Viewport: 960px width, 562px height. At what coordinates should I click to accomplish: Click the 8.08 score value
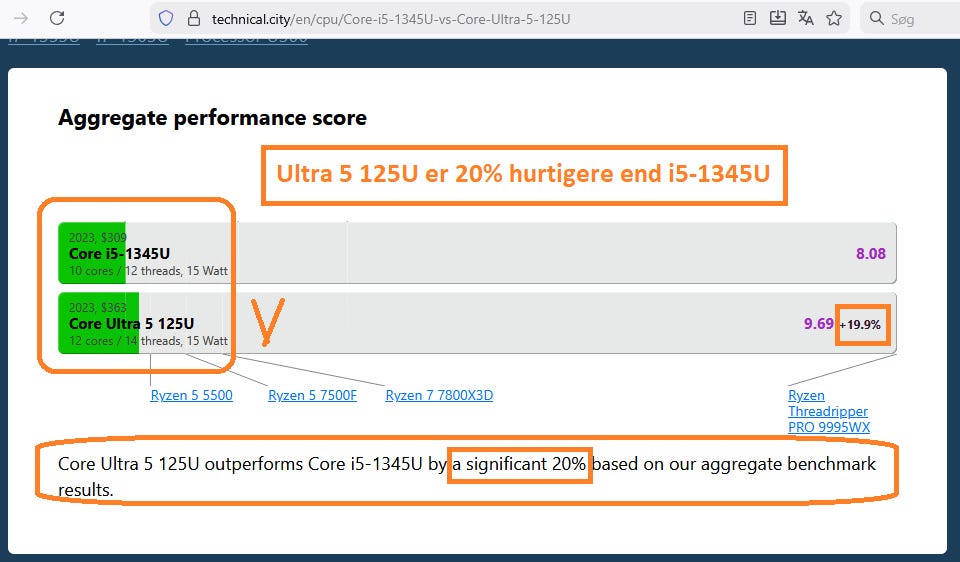coord(871,253)
